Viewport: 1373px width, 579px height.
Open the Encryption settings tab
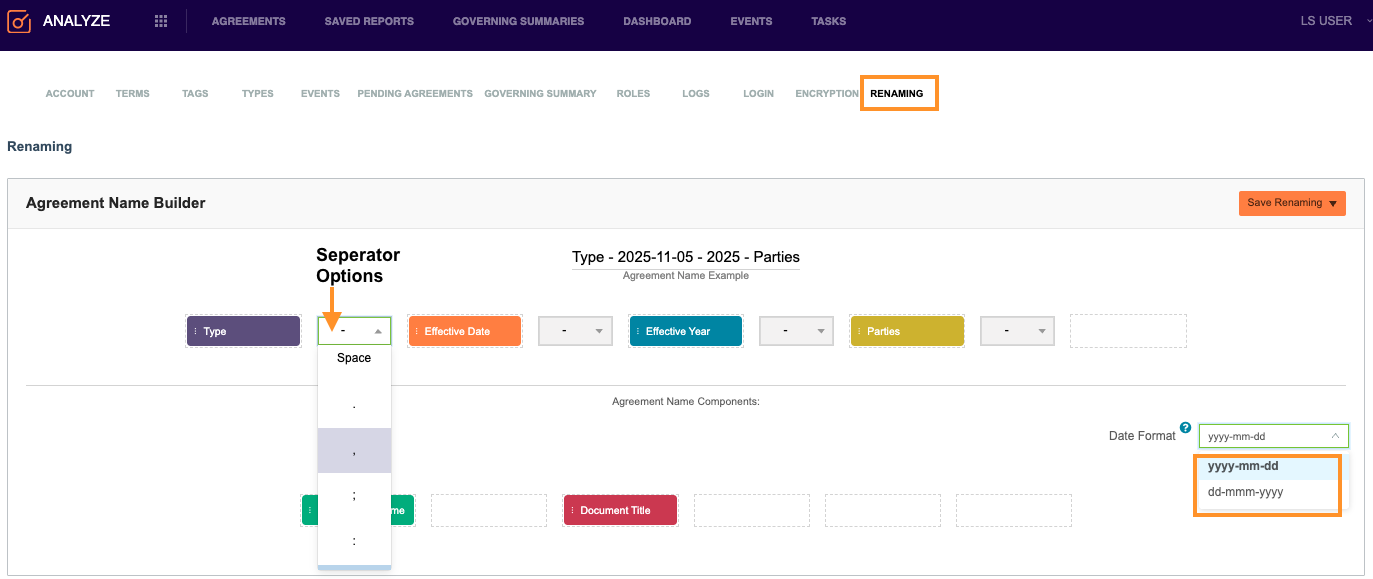826,94
